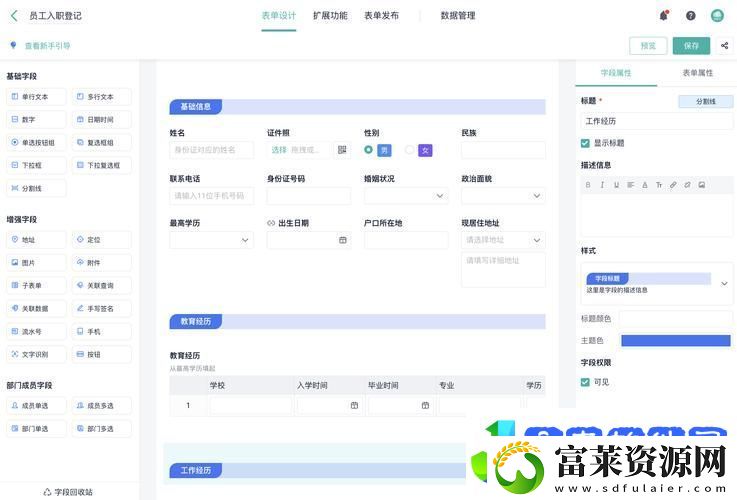The image size is (737, 500).
Task: Switch to the 数据管理 tab
Action: coord(458,16)
